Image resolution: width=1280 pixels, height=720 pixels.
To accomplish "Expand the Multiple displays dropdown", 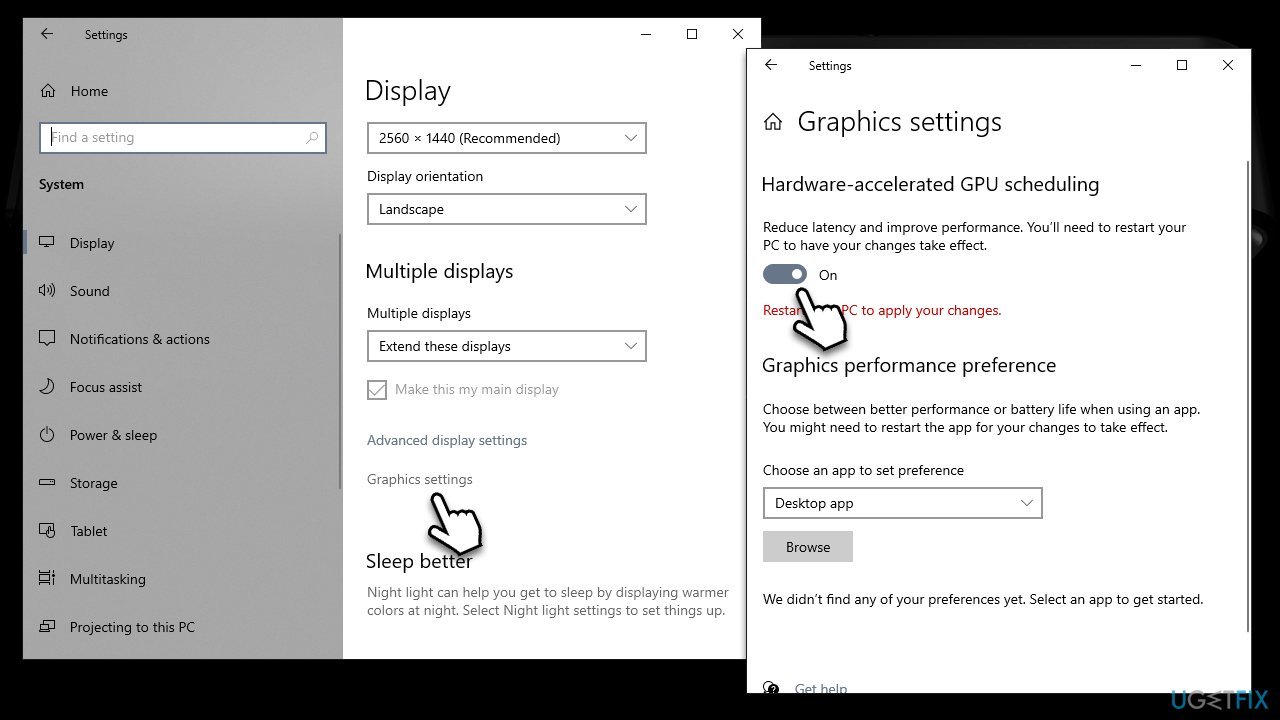I will [x=506, y=345].
